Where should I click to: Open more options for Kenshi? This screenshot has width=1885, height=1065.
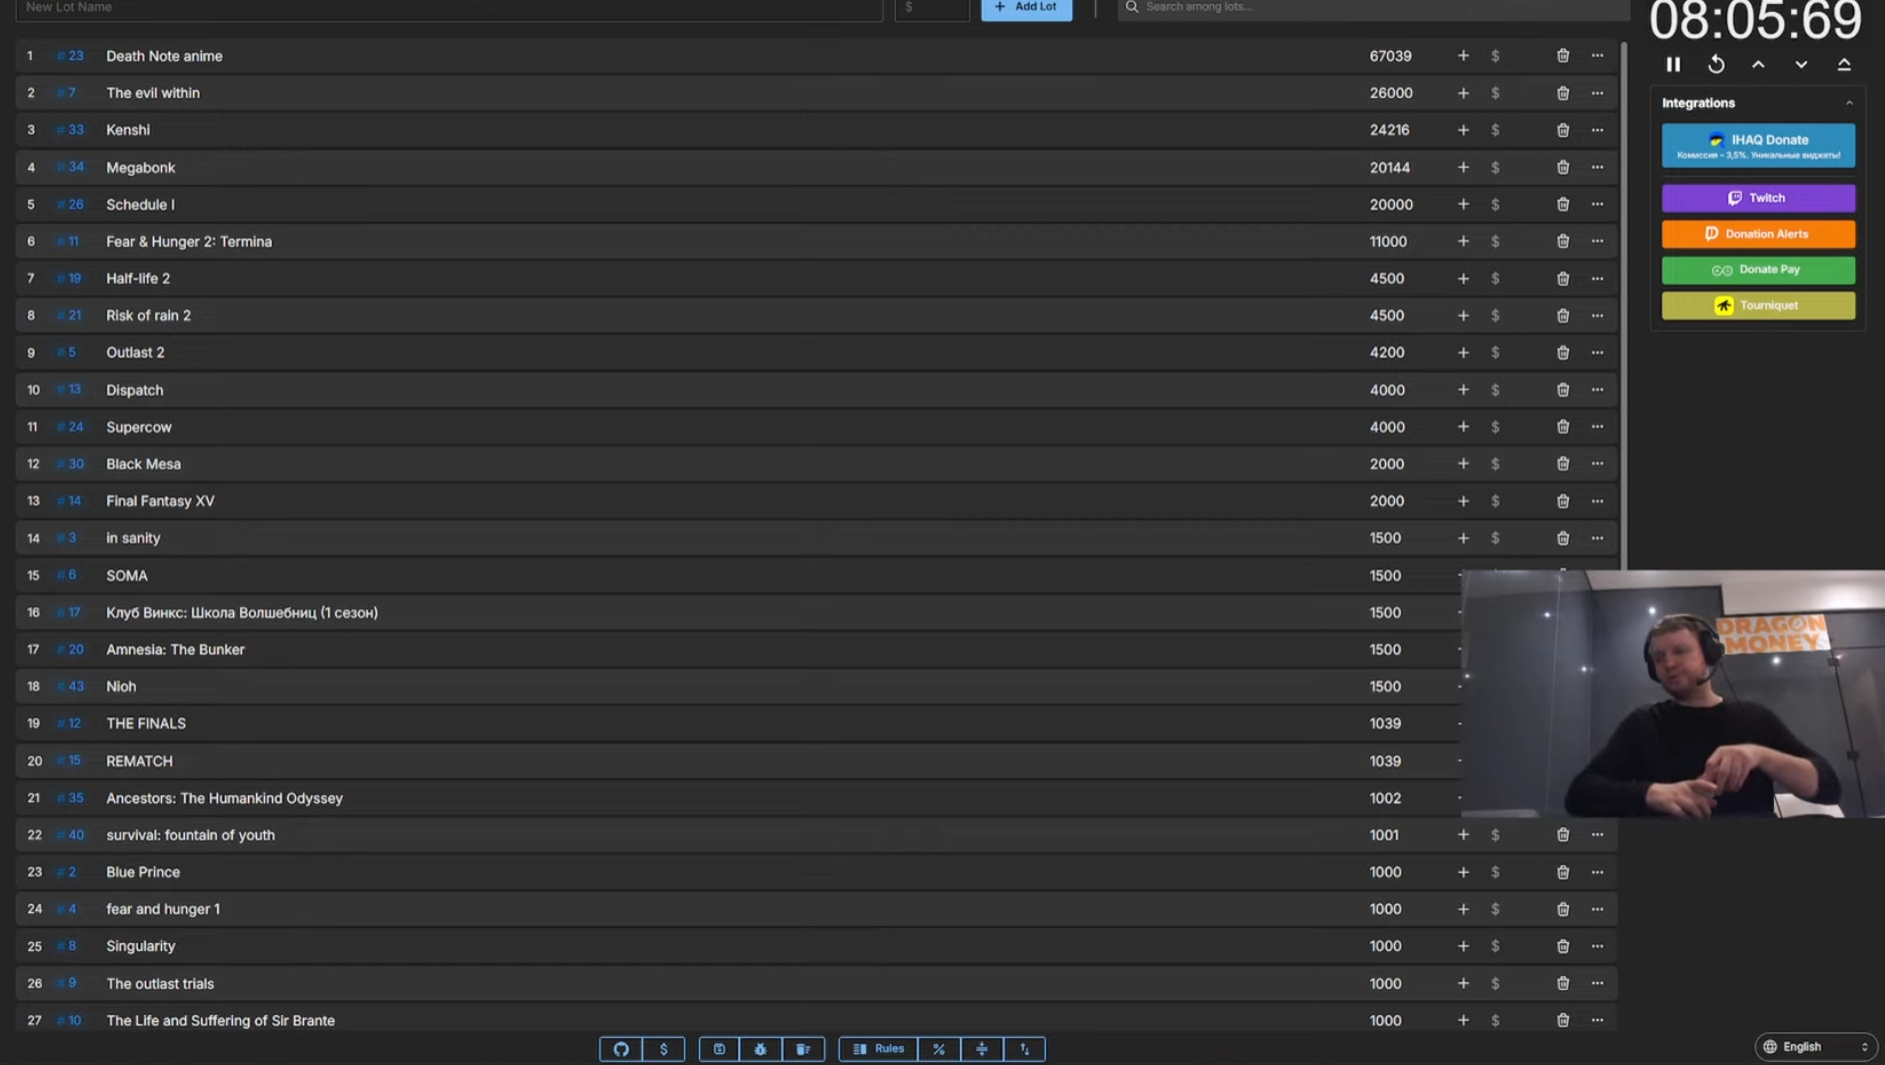click(1597, 130)
